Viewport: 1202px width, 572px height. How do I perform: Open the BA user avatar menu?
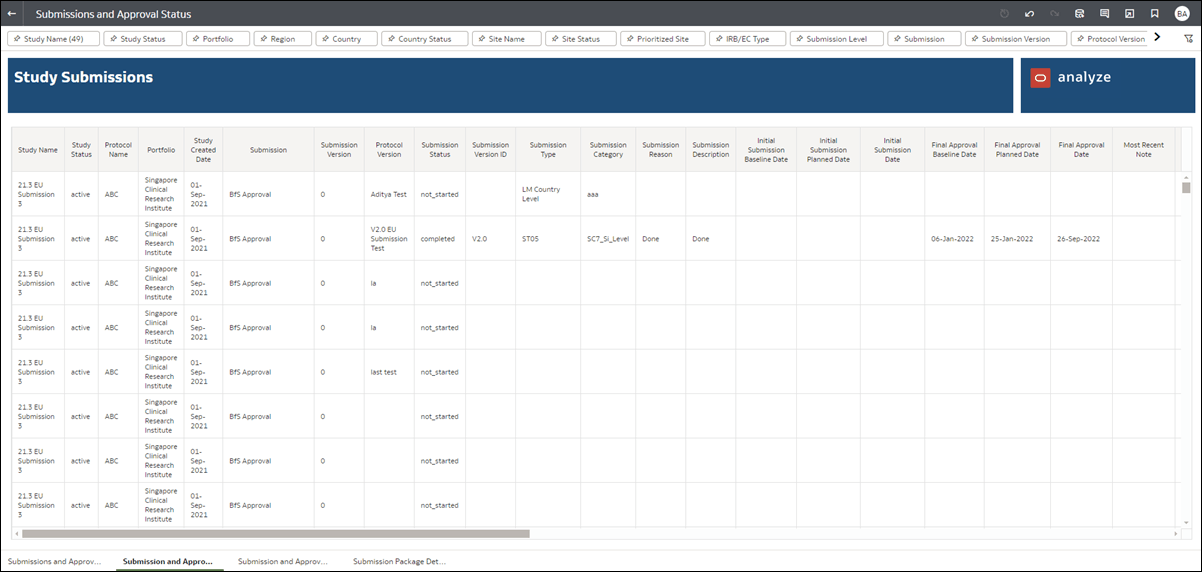click(1182, 14)
